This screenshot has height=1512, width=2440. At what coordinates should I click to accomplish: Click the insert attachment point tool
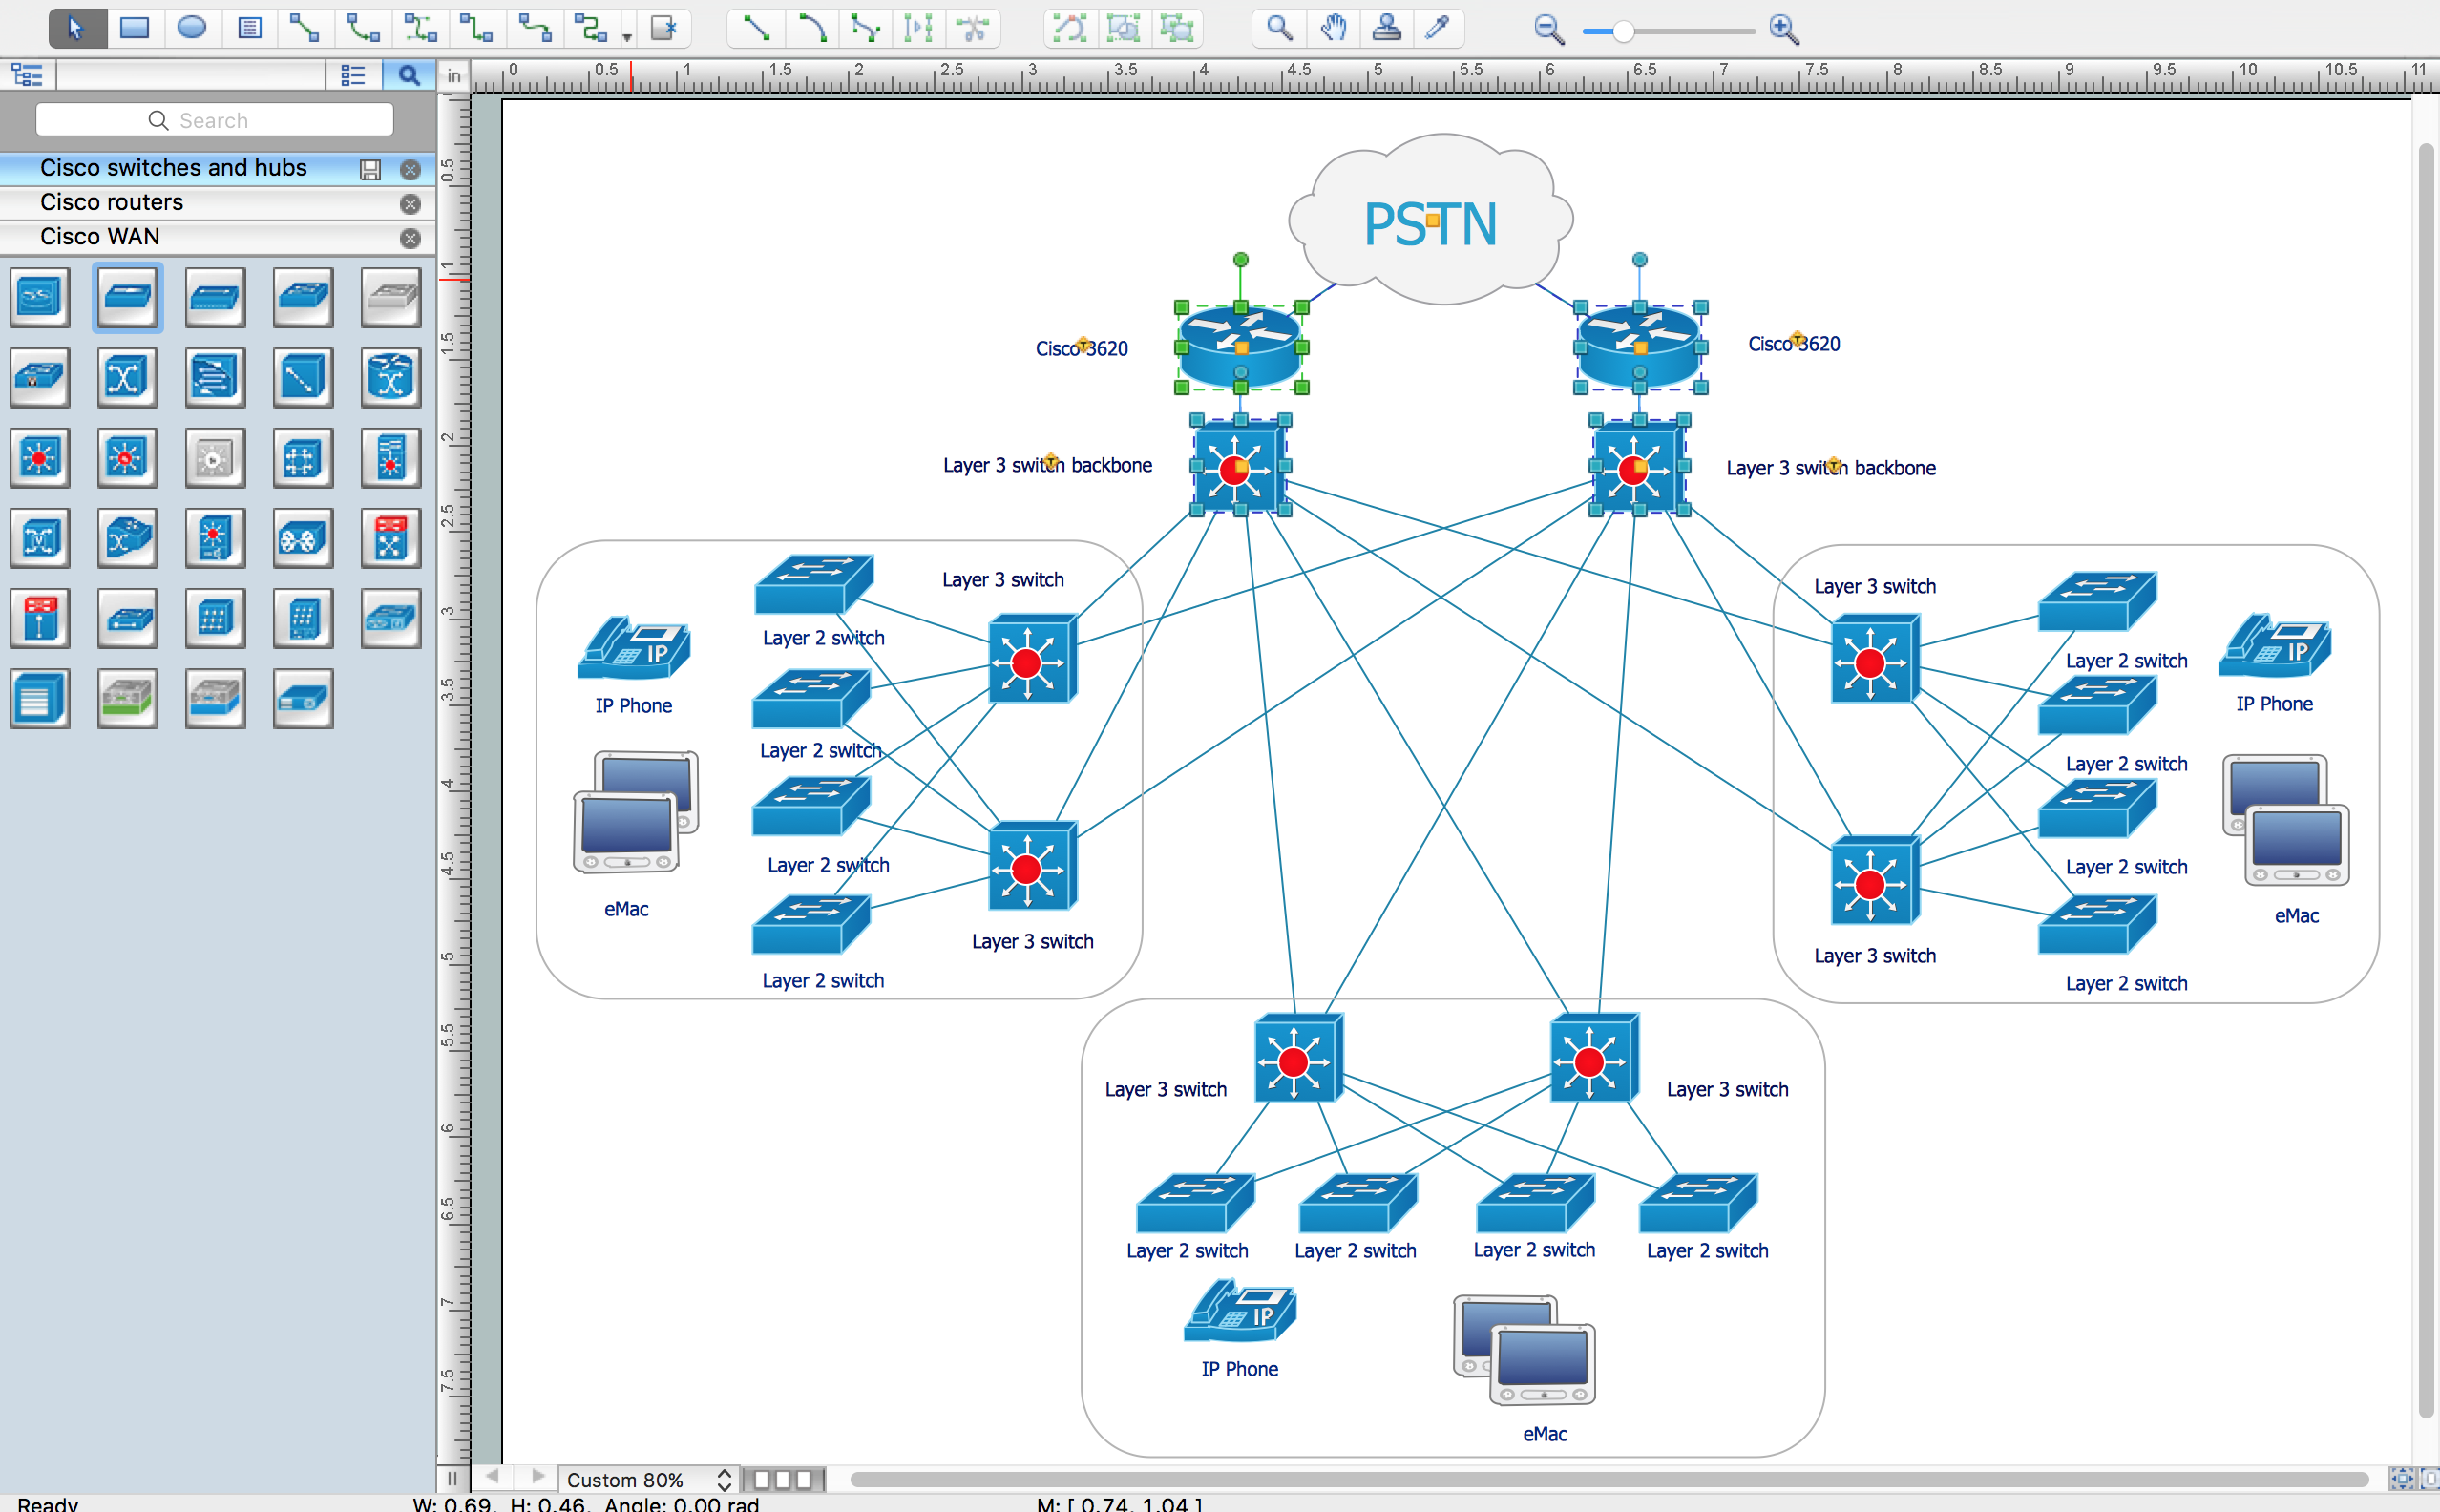664,28
